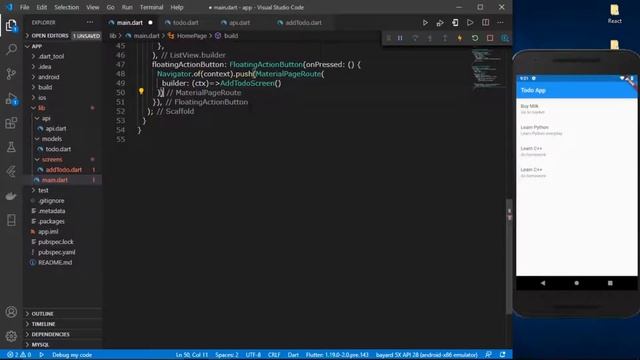Open the Search view in activity bar
Image resolution: width=640 pixels, height=360 pixels.
tap(11, 49)
